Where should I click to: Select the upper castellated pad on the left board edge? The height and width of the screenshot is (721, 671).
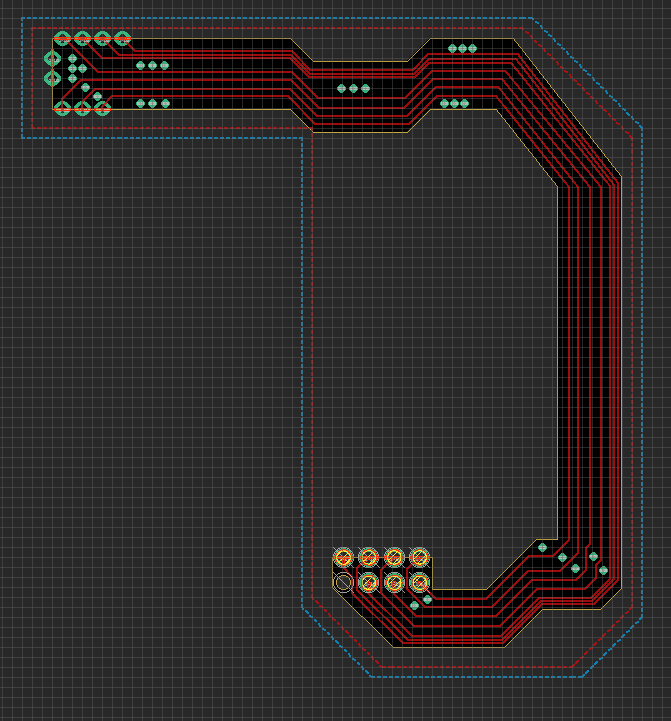click(x=52, y=58)
